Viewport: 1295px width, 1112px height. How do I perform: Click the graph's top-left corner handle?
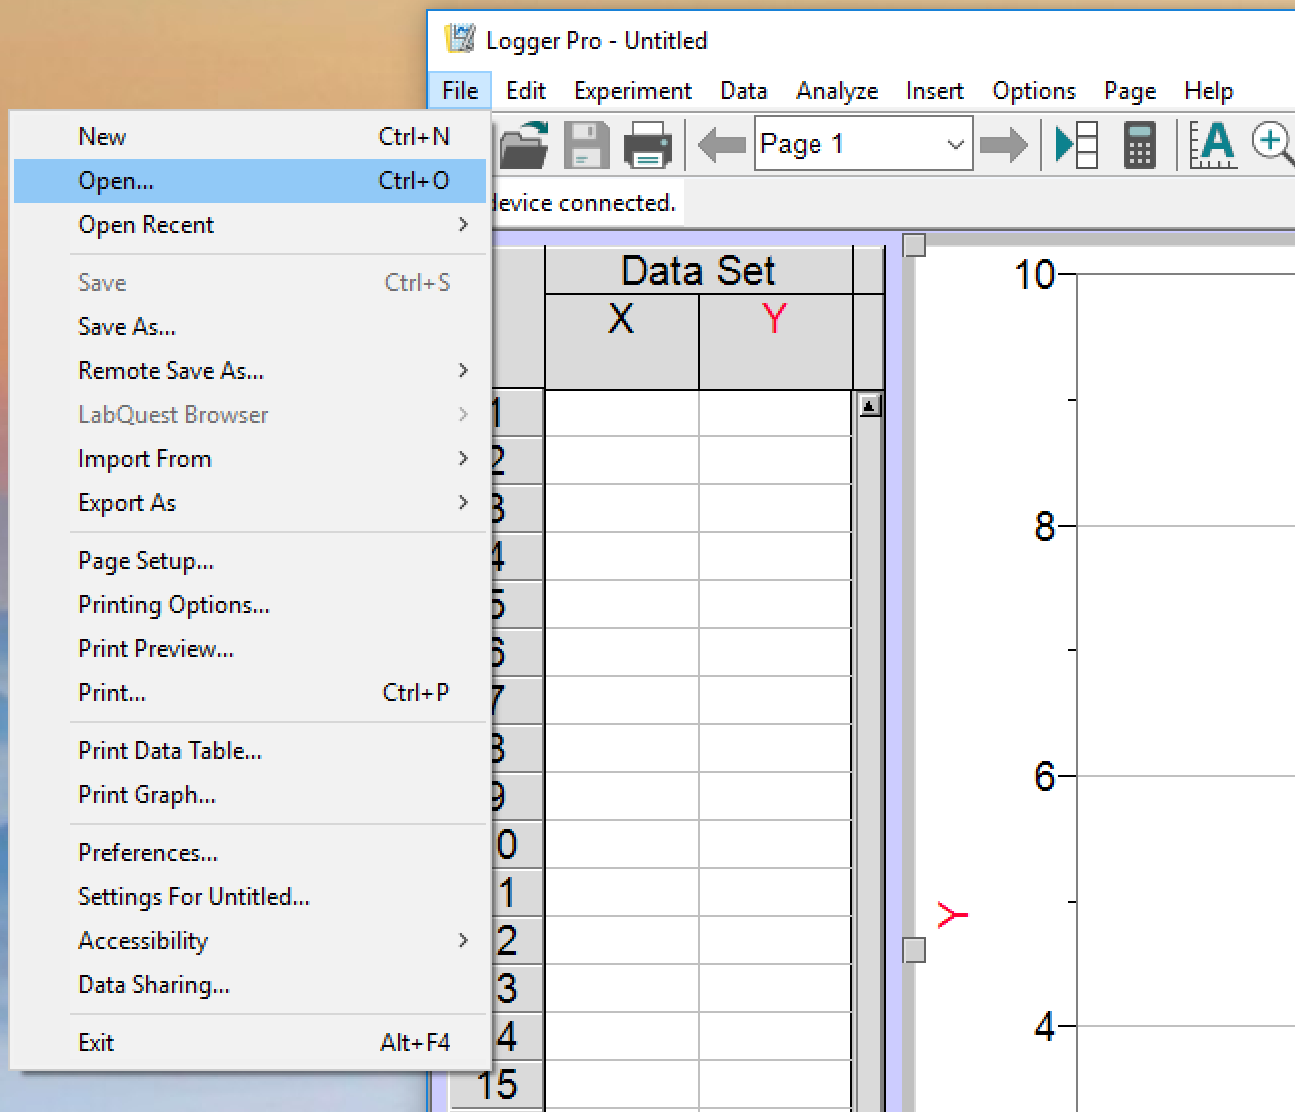(x=914, y=245)
